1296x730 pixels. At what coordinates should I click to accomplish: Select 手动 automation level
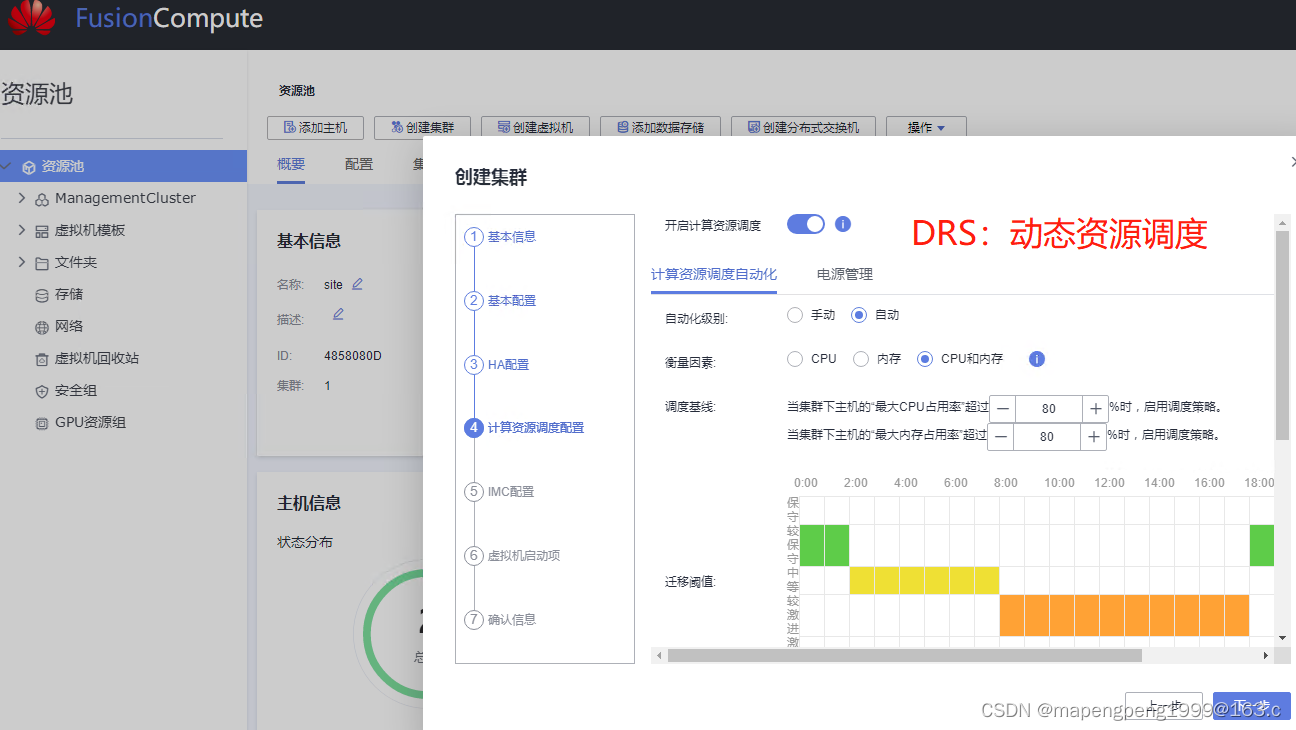[795, 315]
